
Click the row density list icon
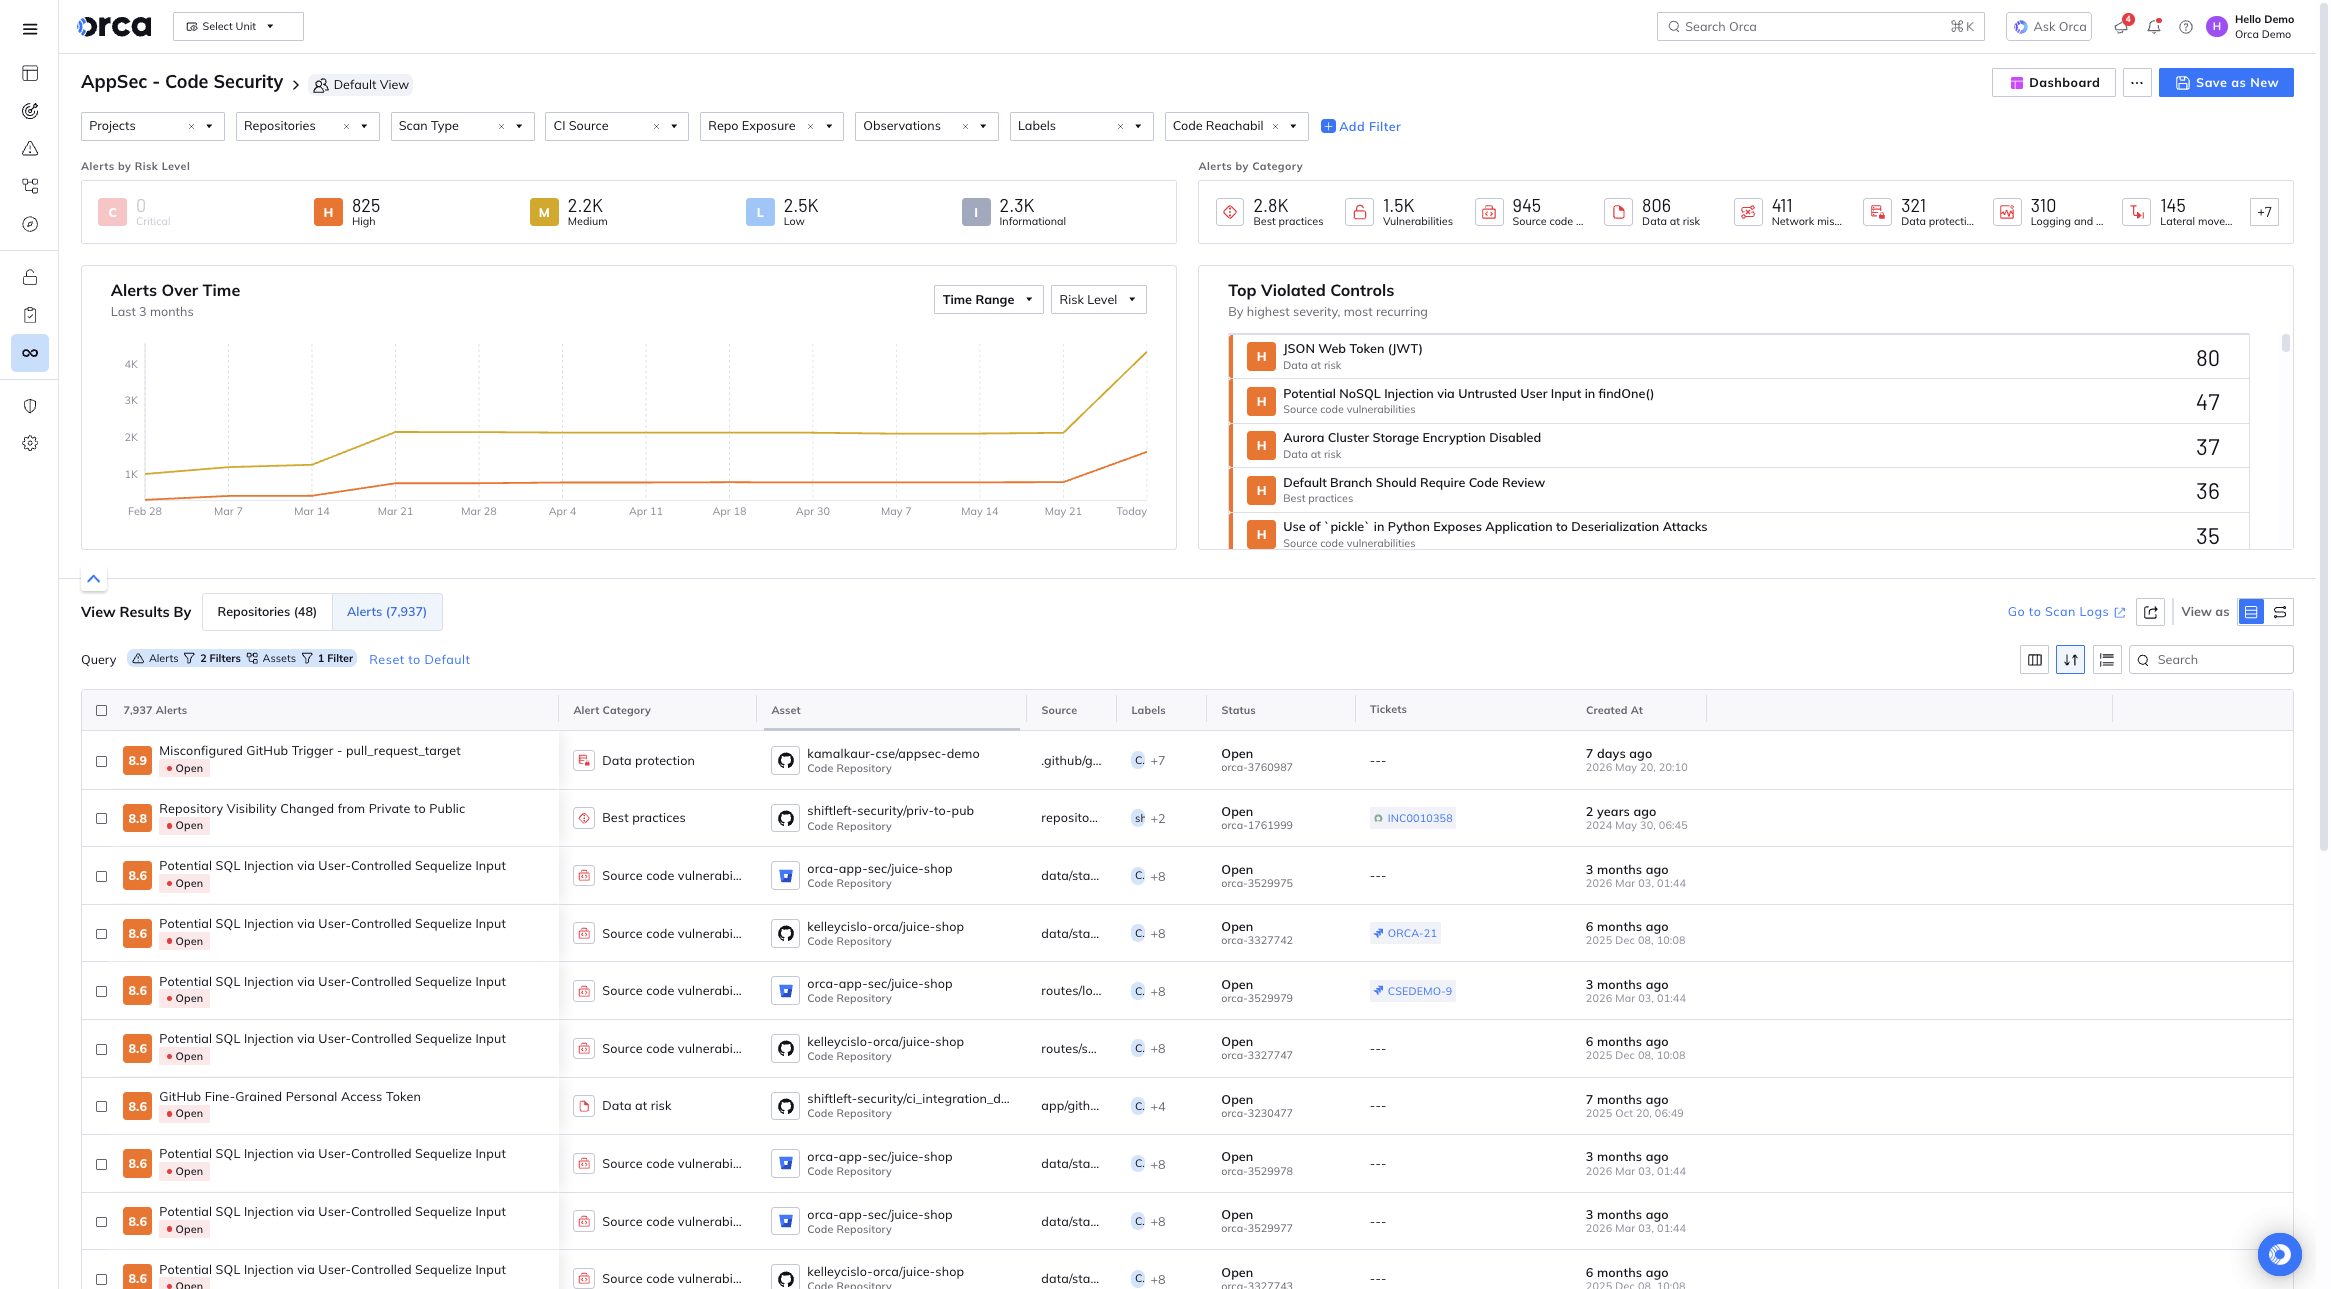click(x=2107, y=660)
